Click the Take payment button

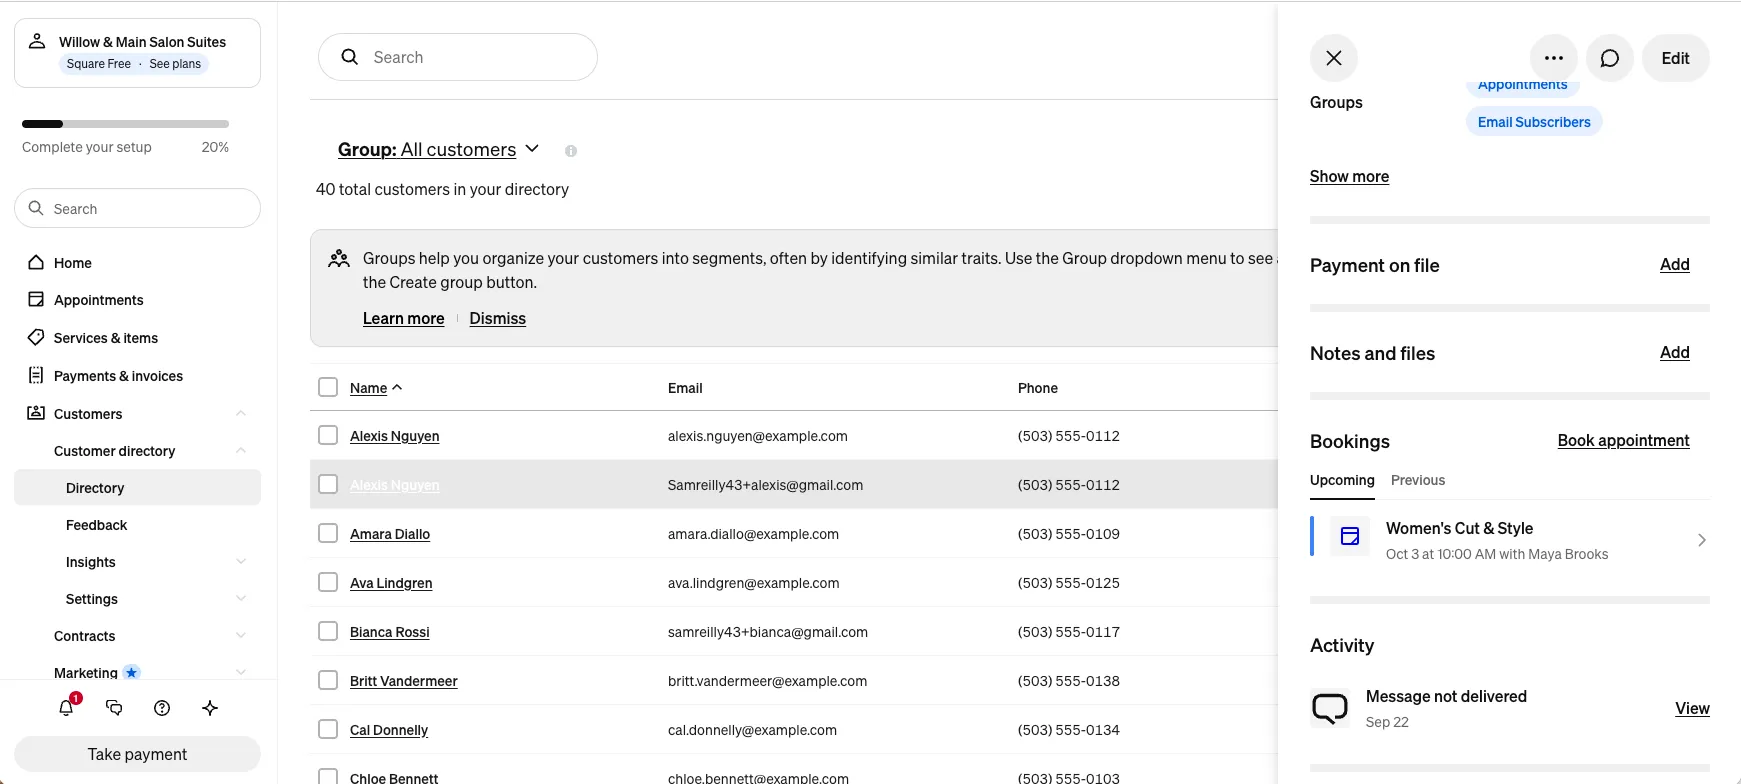(137, 754)
